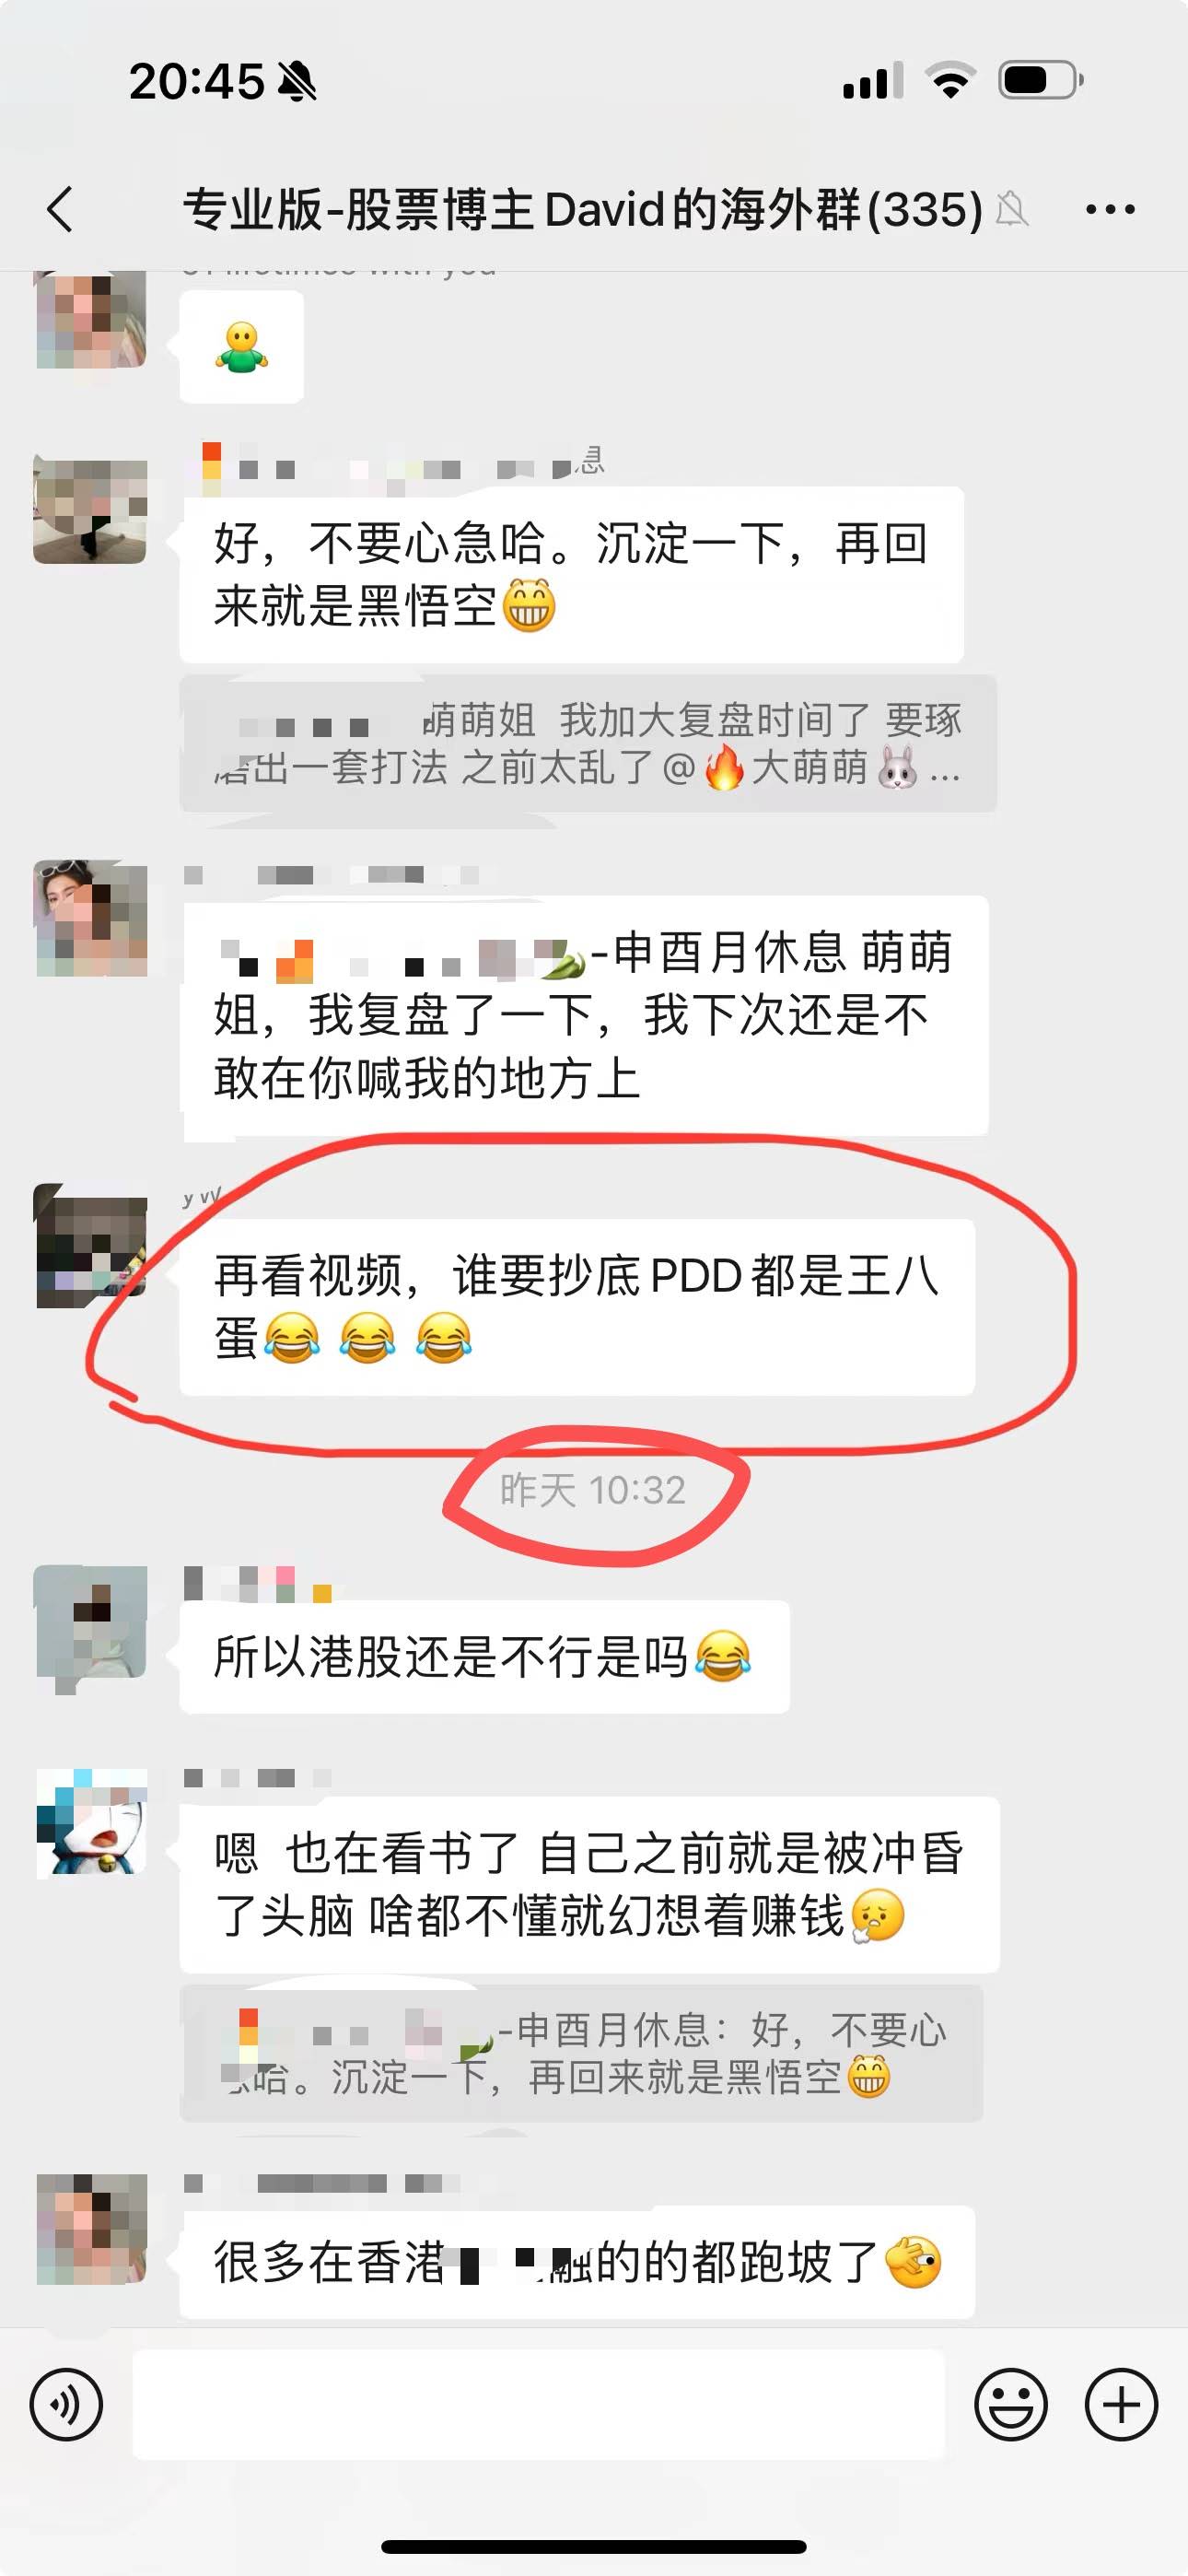This screenshot has width=1188, height=2576.
Task: Tap the plus attachments button
Action: pos(1121,2405)
